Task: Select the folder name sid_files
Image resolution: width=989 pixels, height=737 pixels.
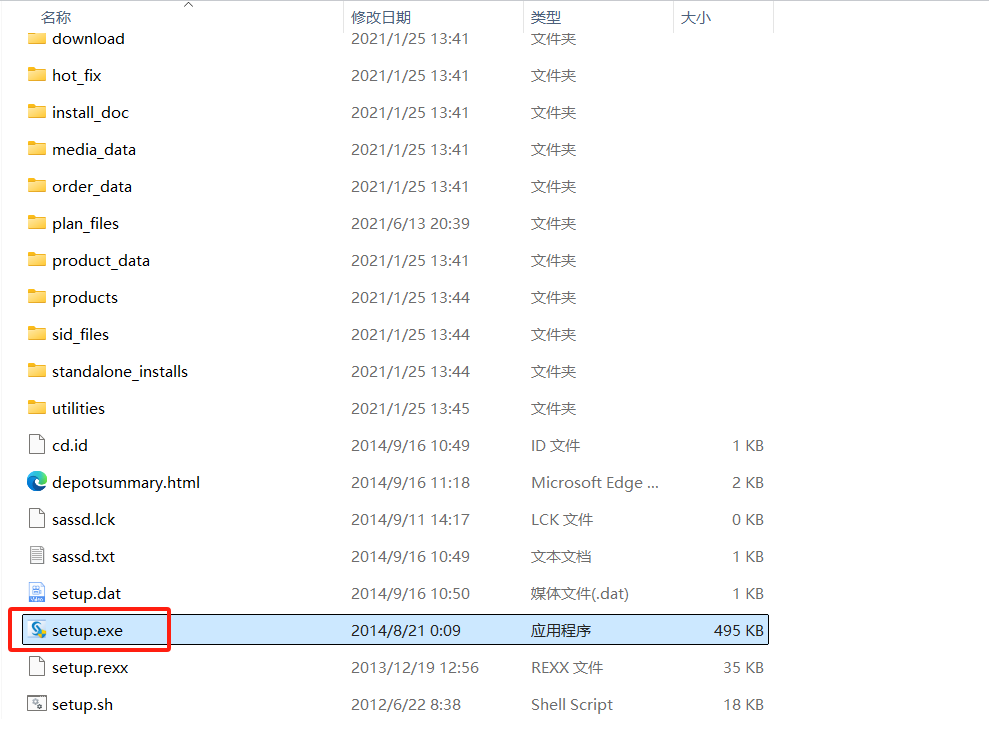Action: [80, 334]
